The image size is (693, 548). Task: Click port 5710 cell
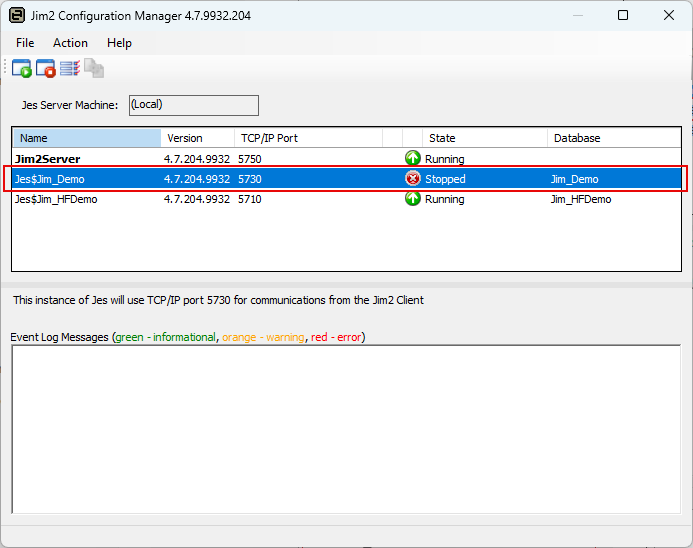click(250, 199)
